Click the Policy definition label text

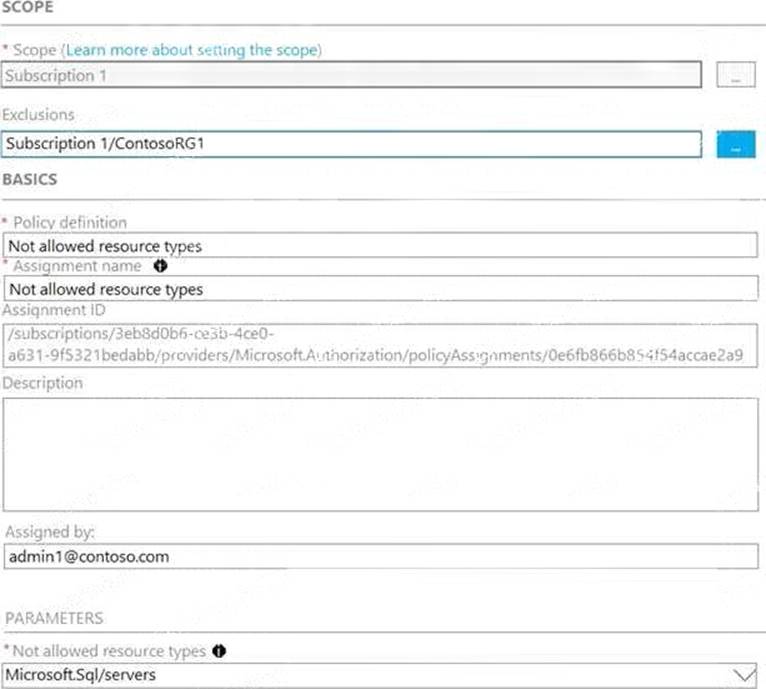tap(70, 222)
